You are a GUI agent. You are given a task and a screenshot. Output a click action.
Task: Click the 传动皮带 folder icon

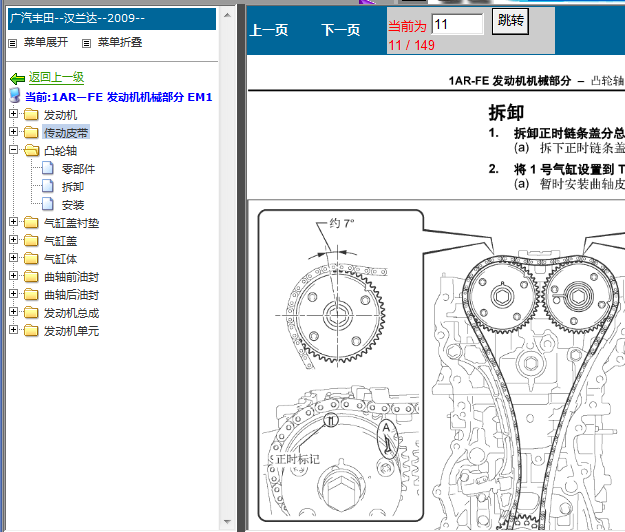click(31, 132)
